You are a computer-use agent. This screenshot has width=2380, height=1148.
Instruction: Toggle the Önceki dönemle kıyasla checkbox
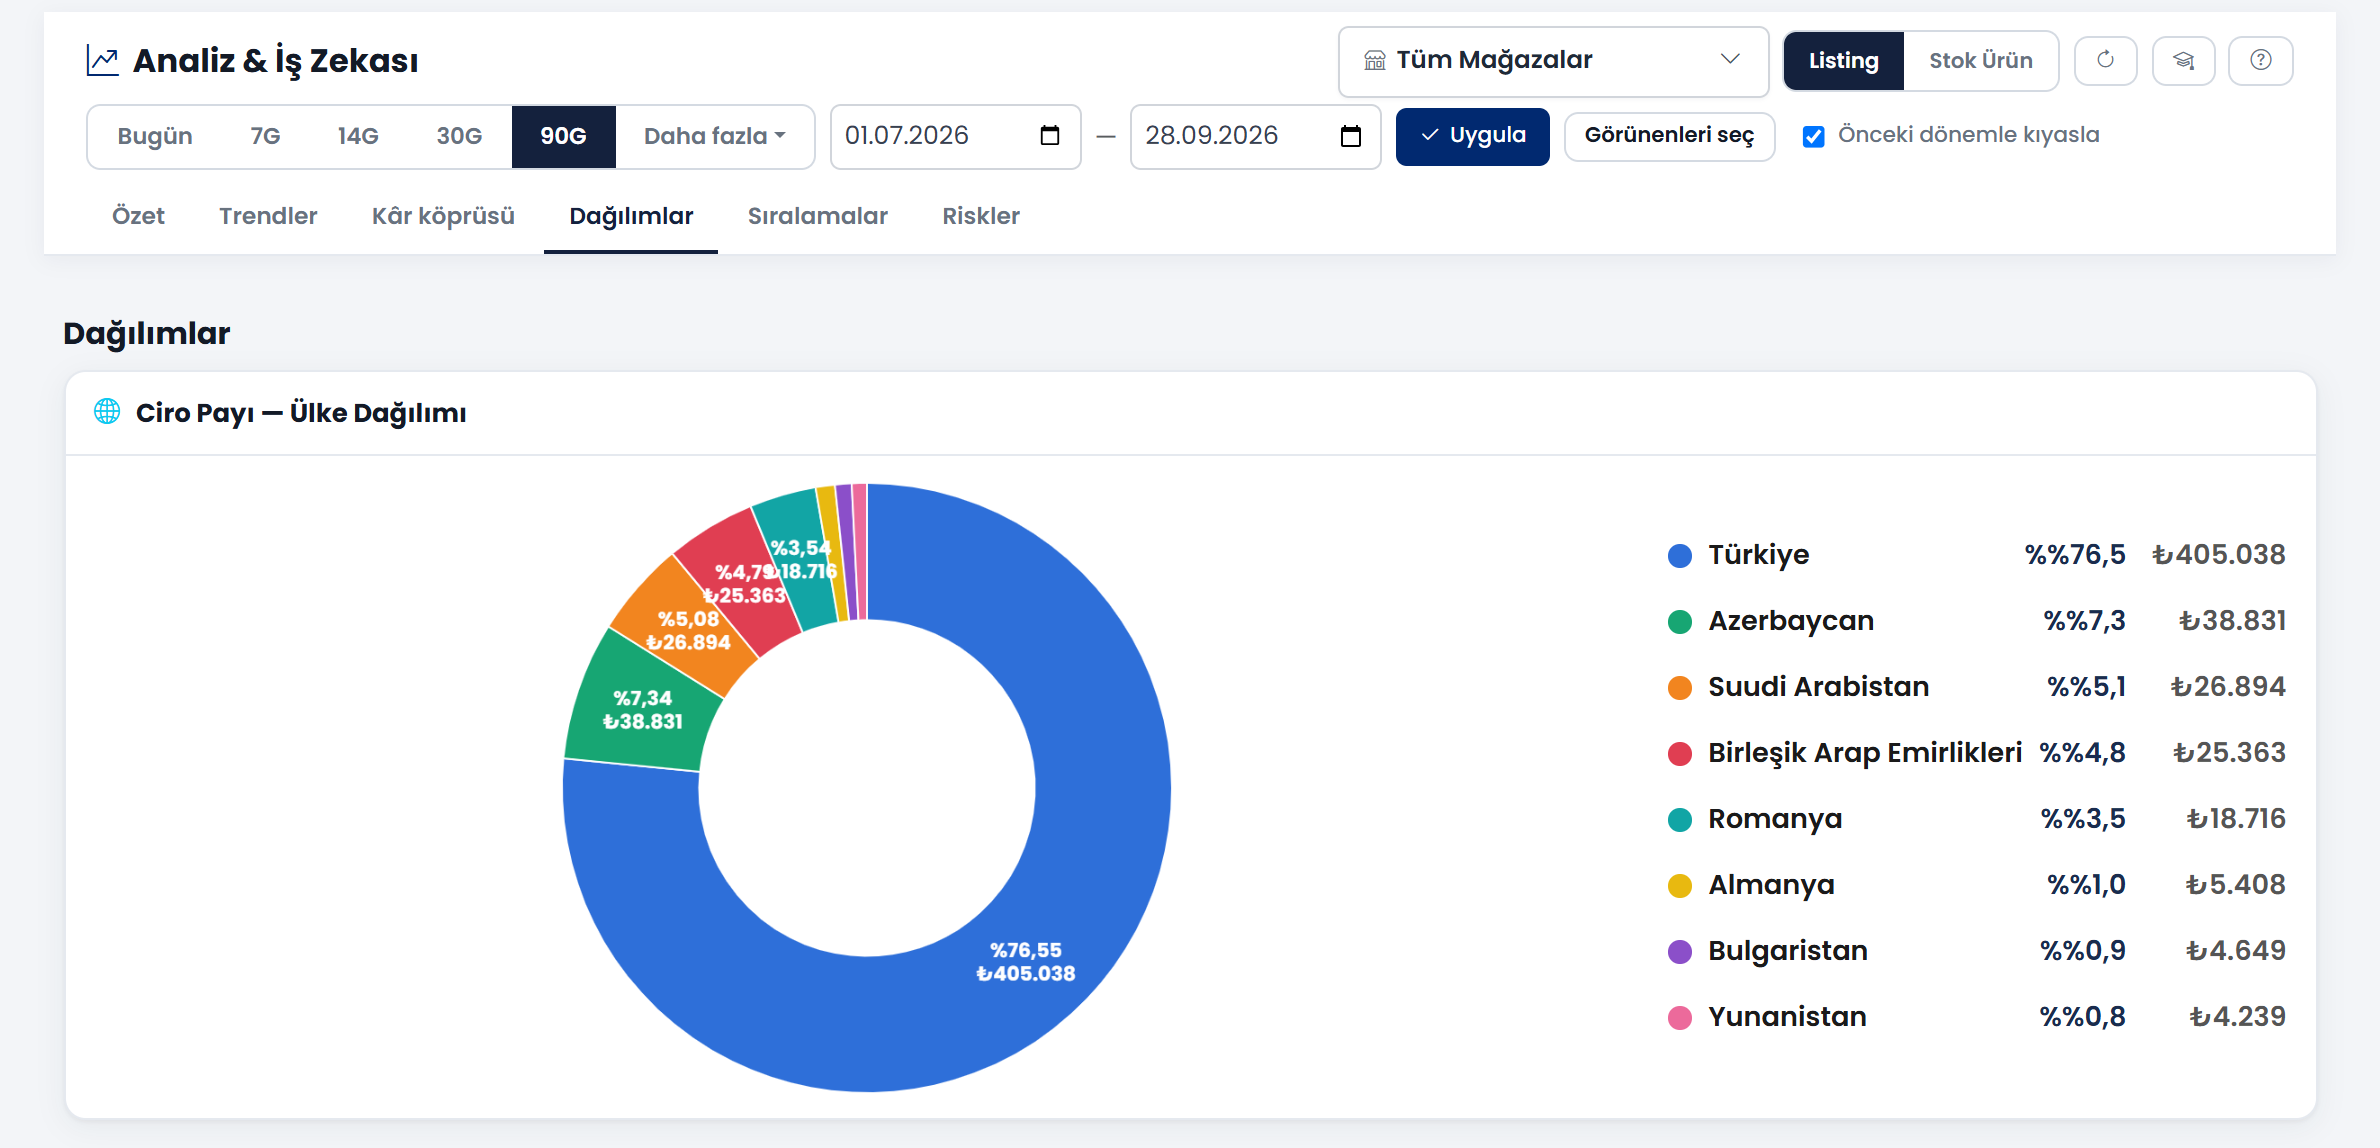(1813, 136)
